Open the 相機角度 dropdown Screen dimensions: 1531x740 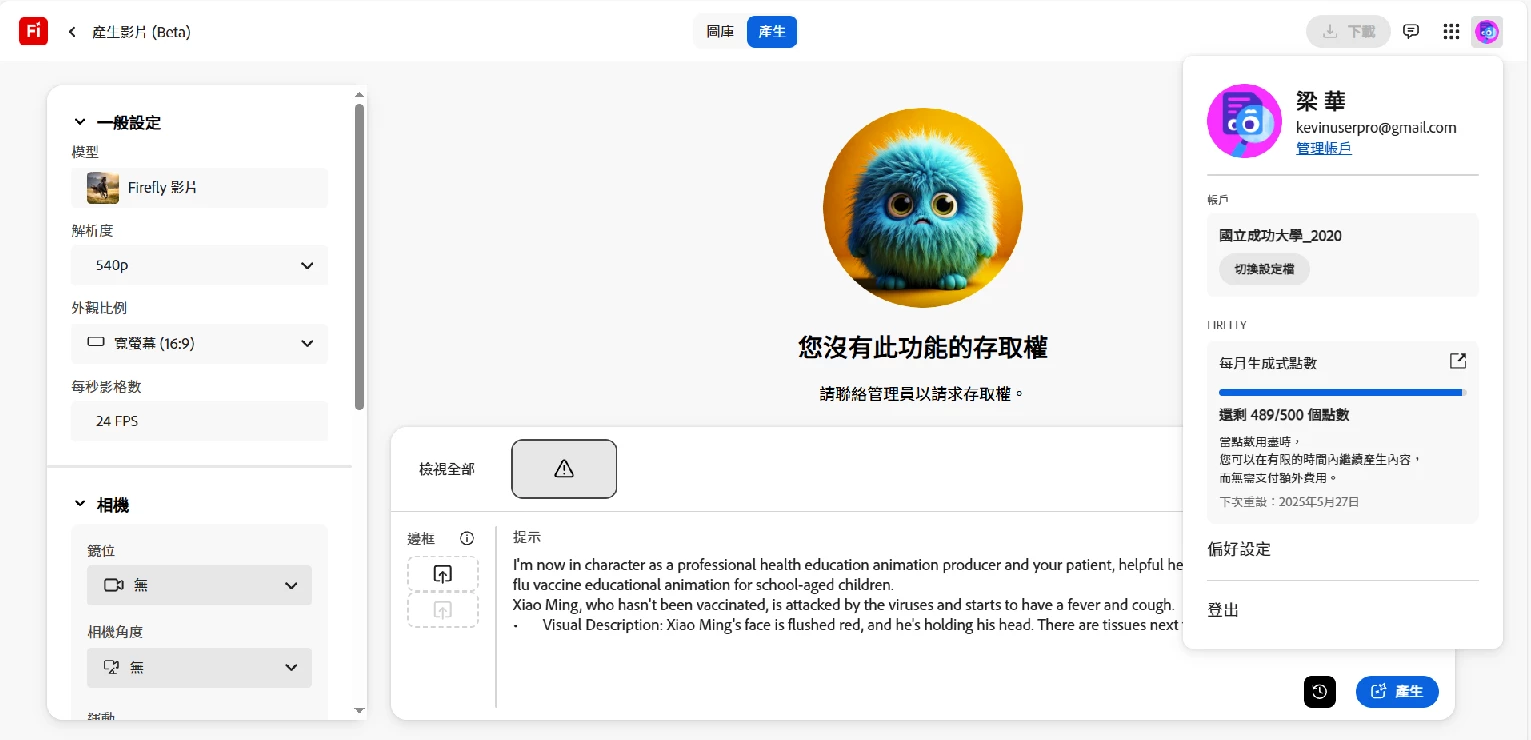[199, 667]
